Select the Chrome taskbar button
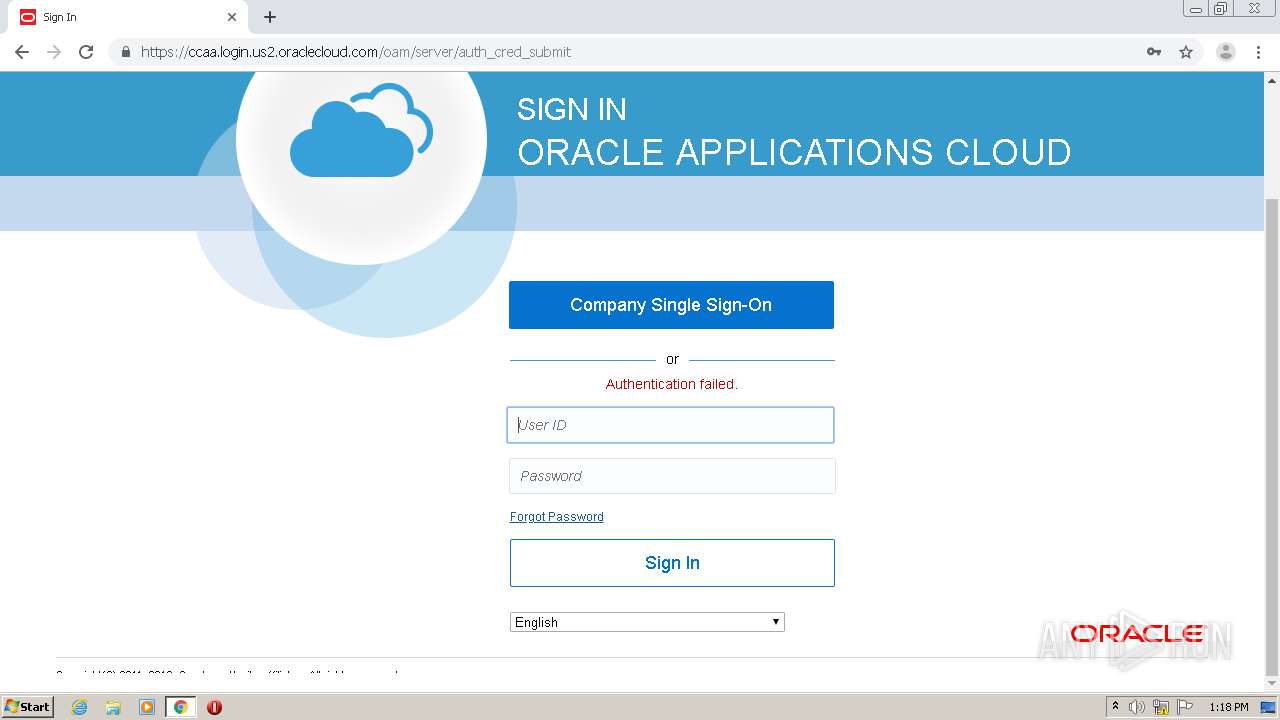The image size is (1280, 720). (180, 707)
